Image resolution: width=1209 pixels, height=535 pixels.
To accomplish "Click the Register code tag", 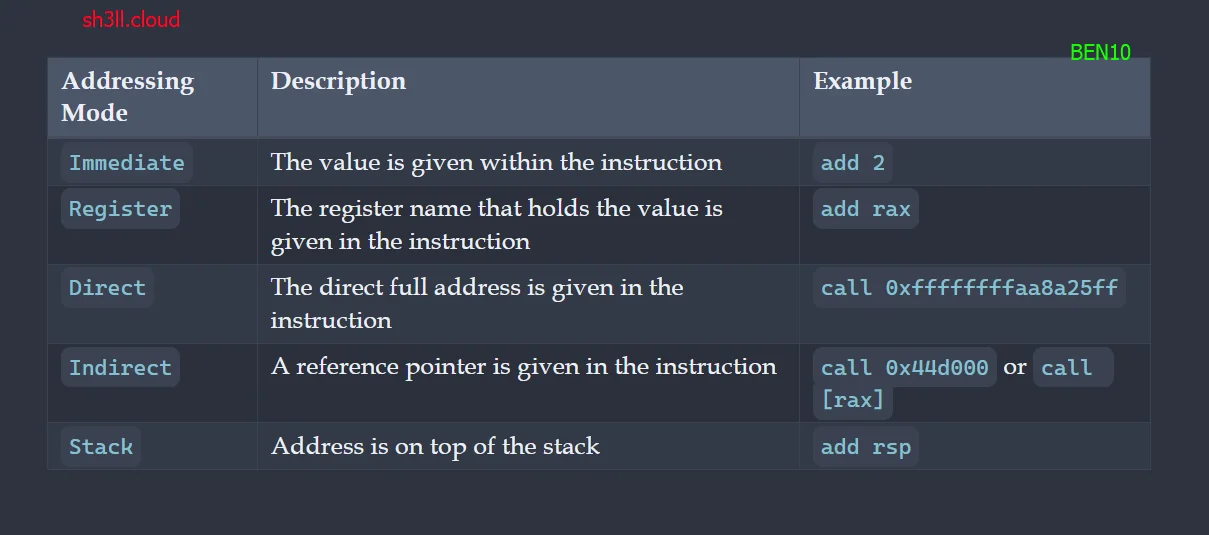I will [120, 209].
